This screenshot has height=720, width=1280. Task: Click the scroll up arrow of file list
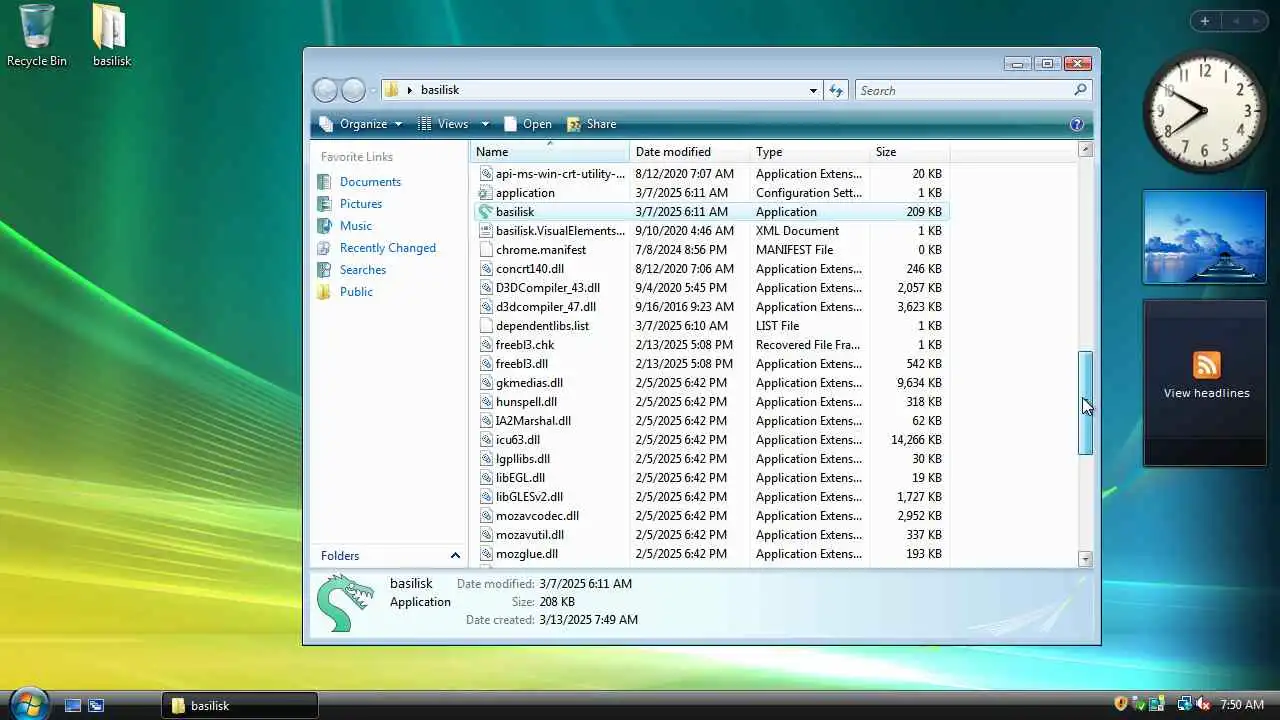(x=1086, y=150)
